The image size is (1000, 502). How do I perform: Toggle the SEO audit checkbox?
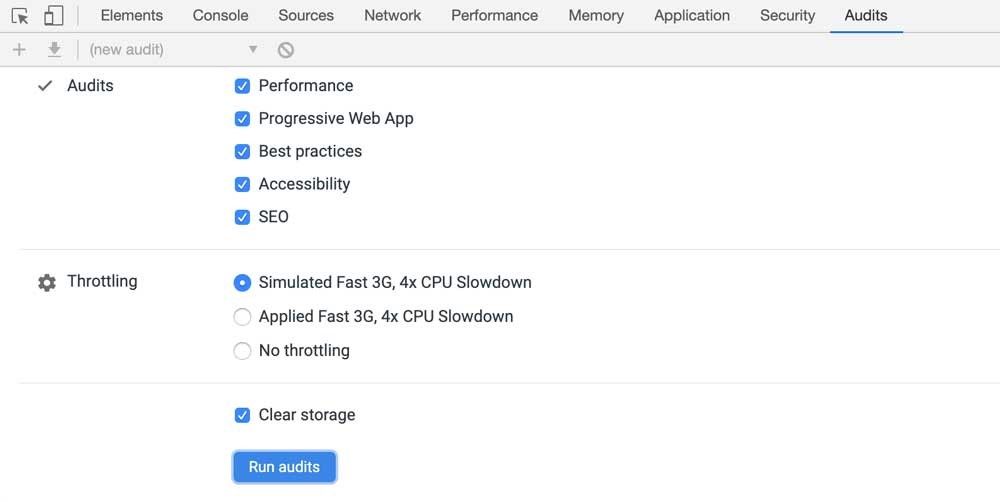pyautogui.click(x=242, y=217)
